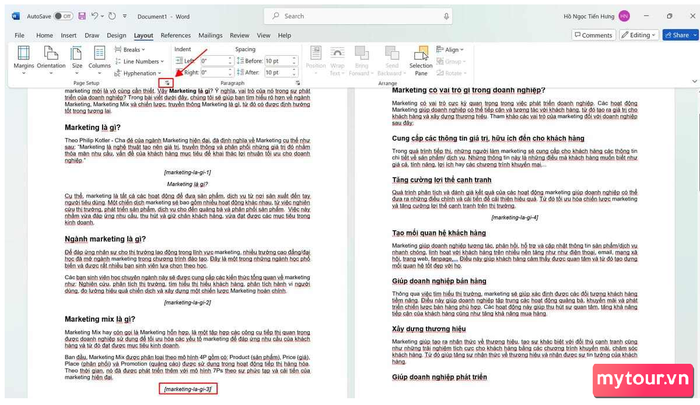The image size is (700, 405).
Task: Toggle the AutoSave switch
Action: click(63, 16)
